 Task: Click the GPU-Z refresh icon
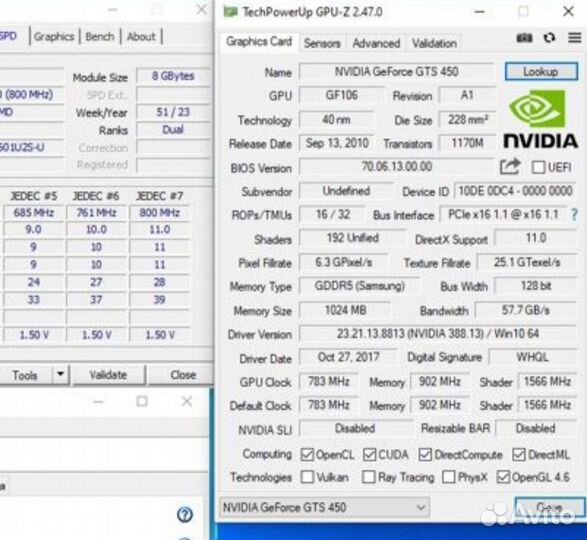click(549, 38)
